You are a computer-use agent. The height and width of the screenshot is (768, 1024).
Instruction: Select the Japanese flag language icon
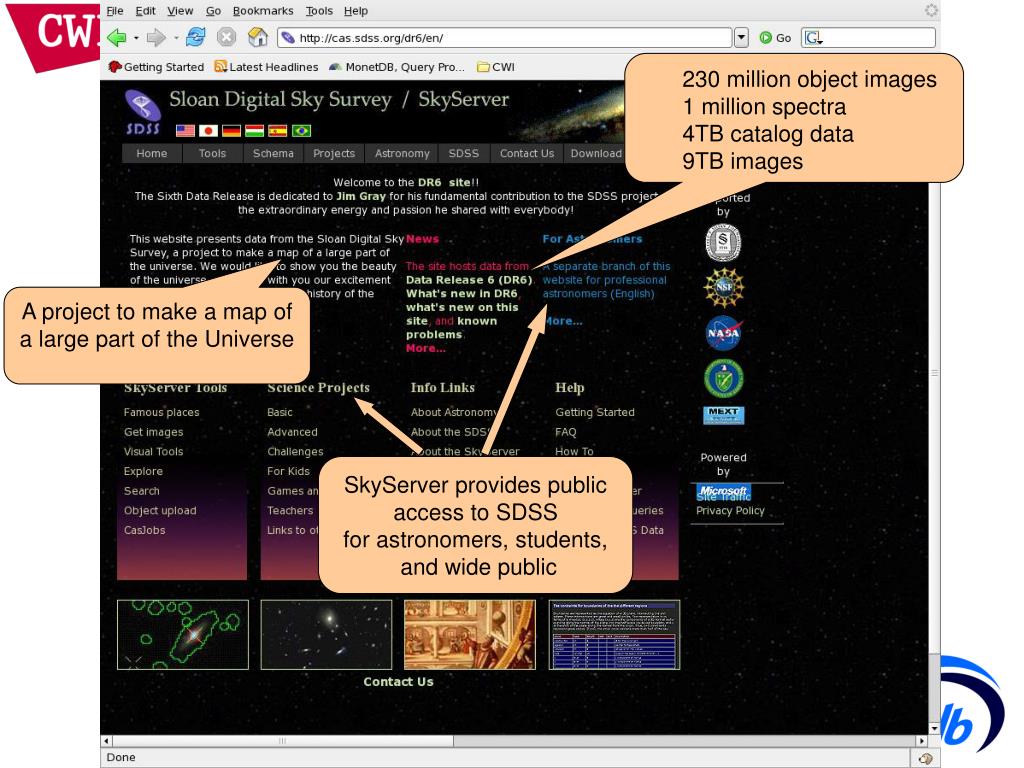[208, 131]
